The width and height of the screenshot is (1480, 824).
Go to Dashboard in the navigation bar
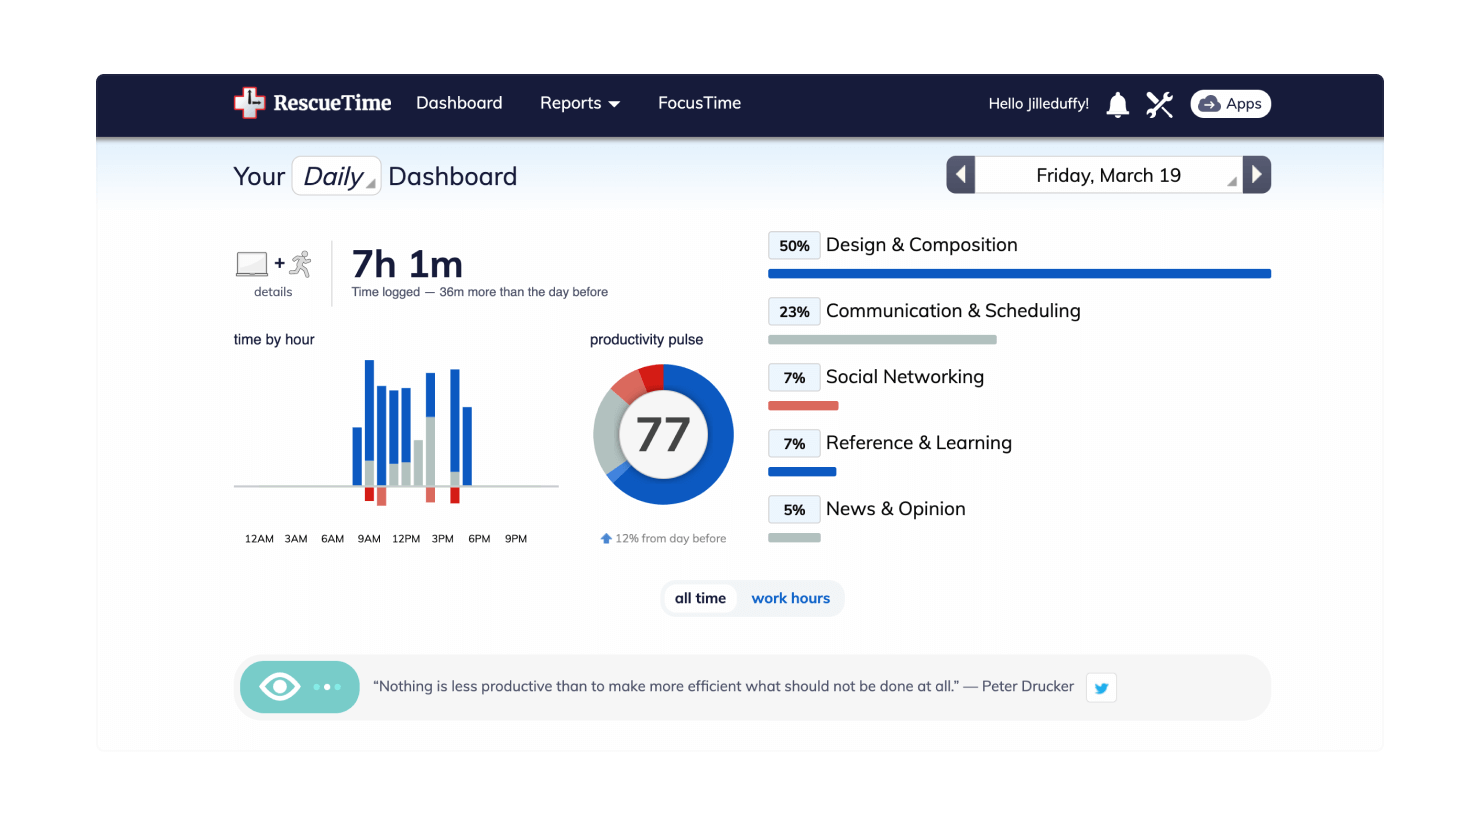click(x=459, y=103)
